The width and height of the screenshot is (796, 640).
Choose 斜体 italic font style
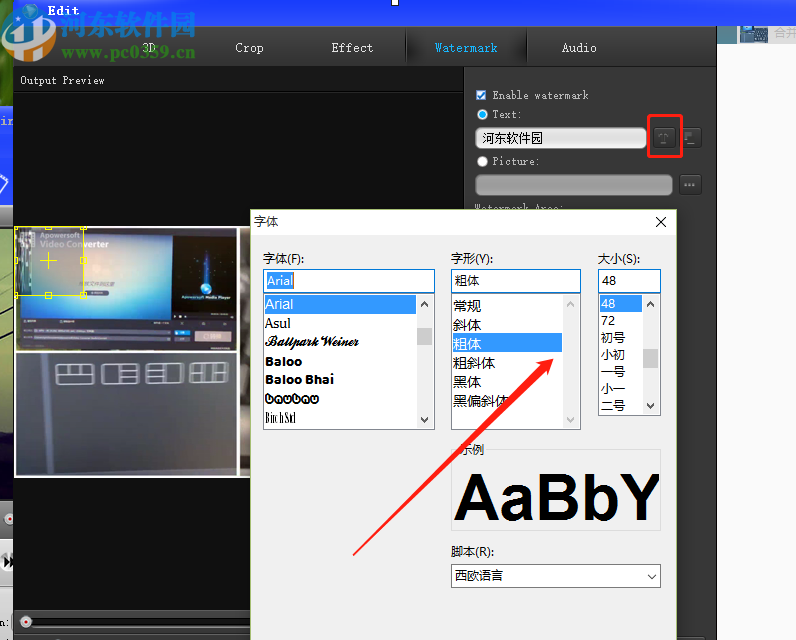[x=507, y=325]
